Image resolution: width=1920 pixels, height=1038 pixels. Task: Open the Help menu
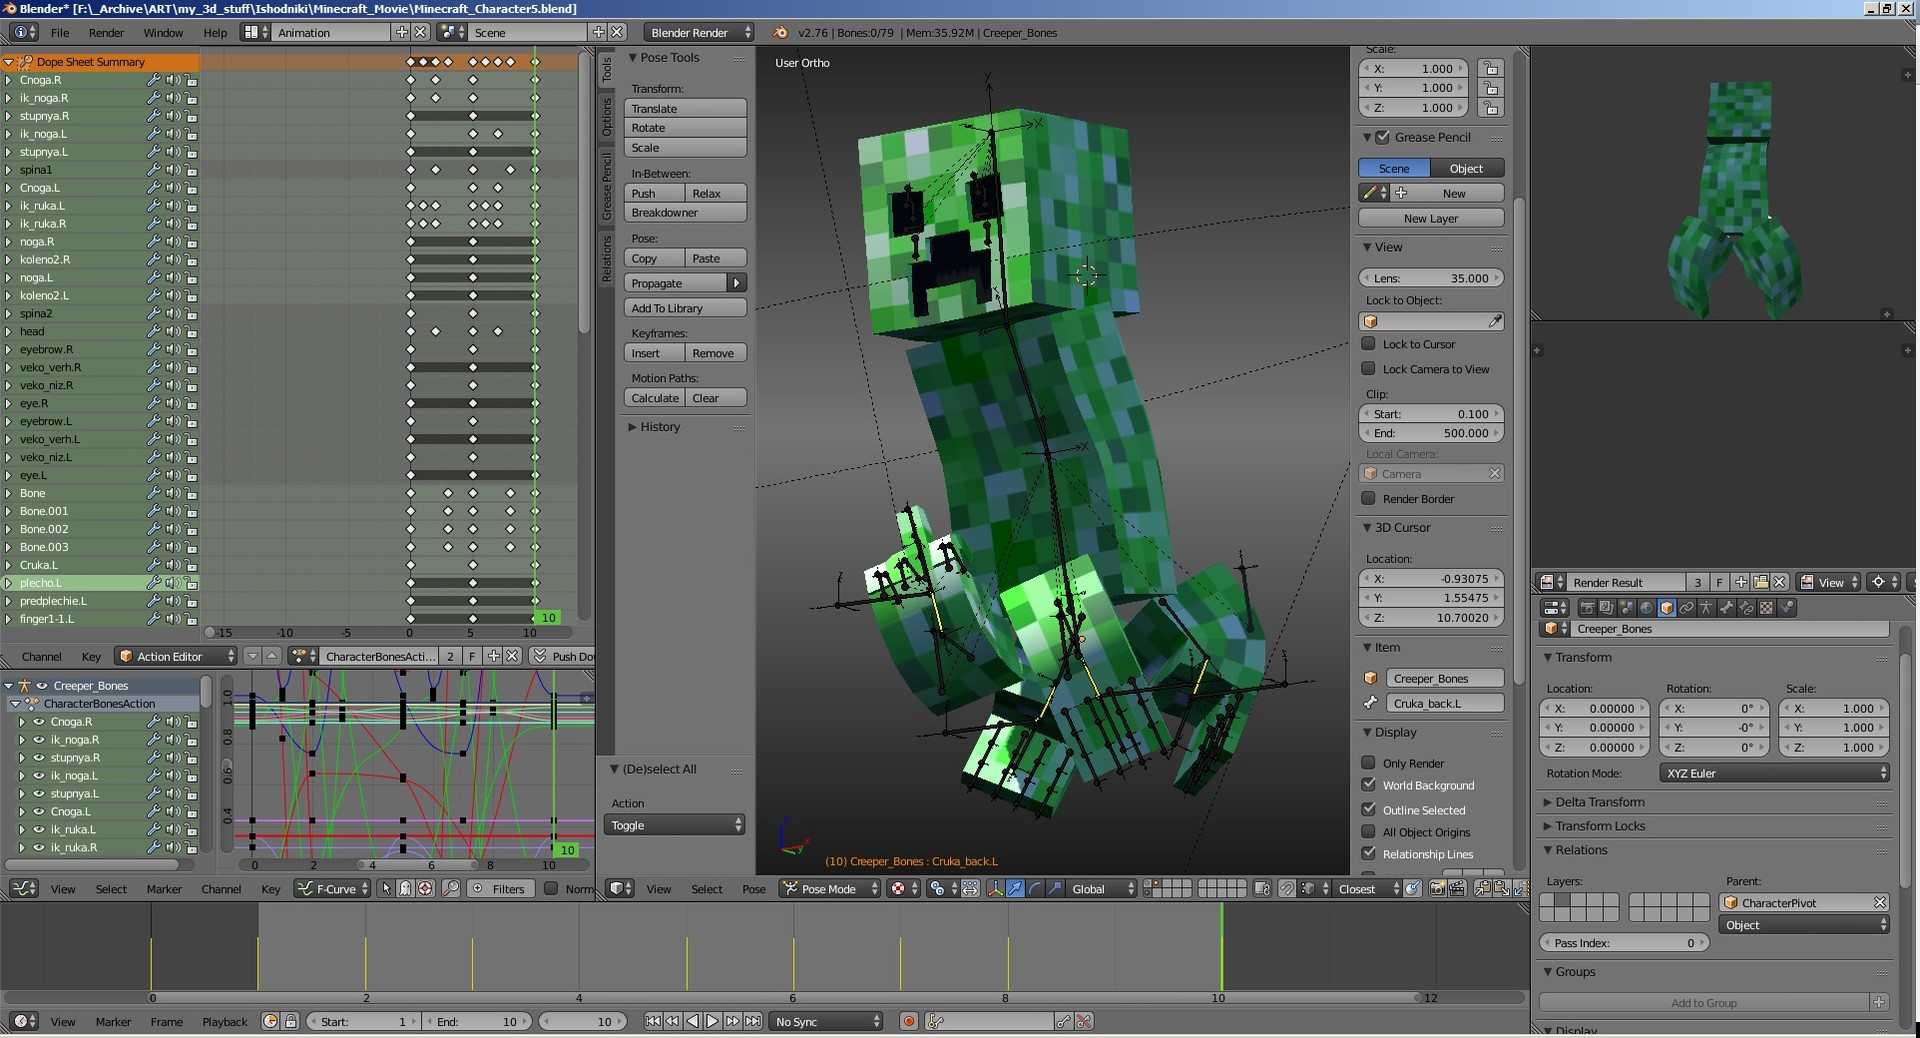tap(215, 33)
